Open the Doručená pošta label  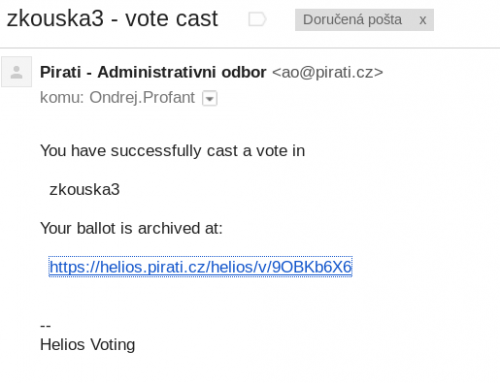pos(352,20)
